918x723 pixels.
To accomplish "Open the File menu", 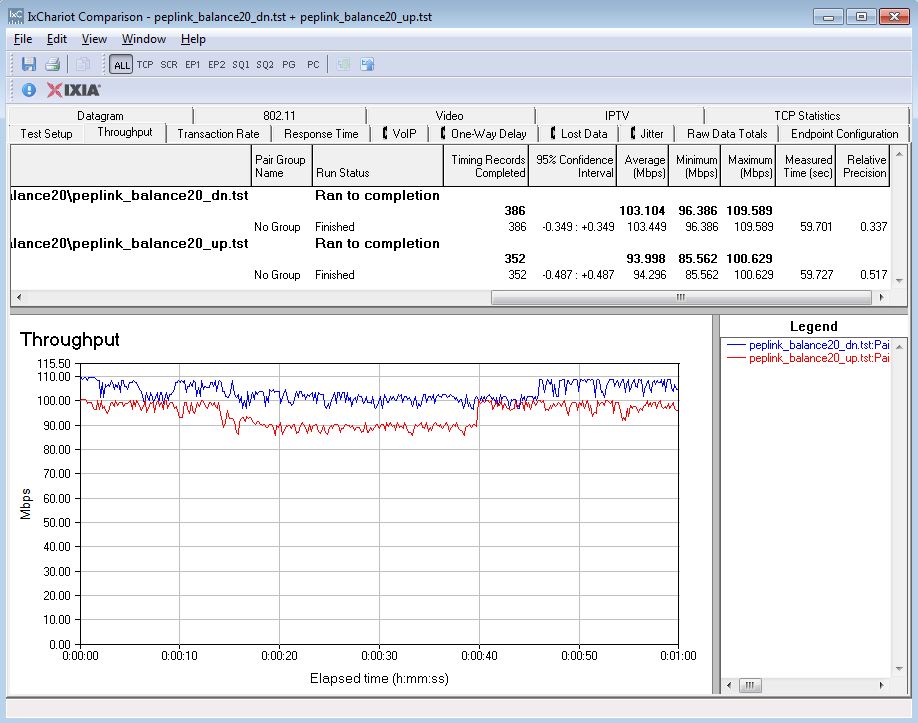I will [23, 39].
